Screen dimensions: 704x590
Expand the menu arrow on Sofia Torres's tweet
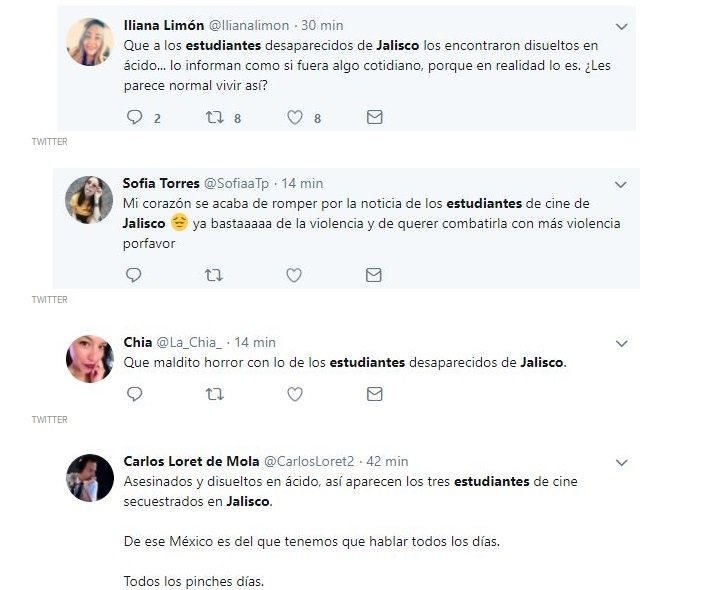coord(622,184)
